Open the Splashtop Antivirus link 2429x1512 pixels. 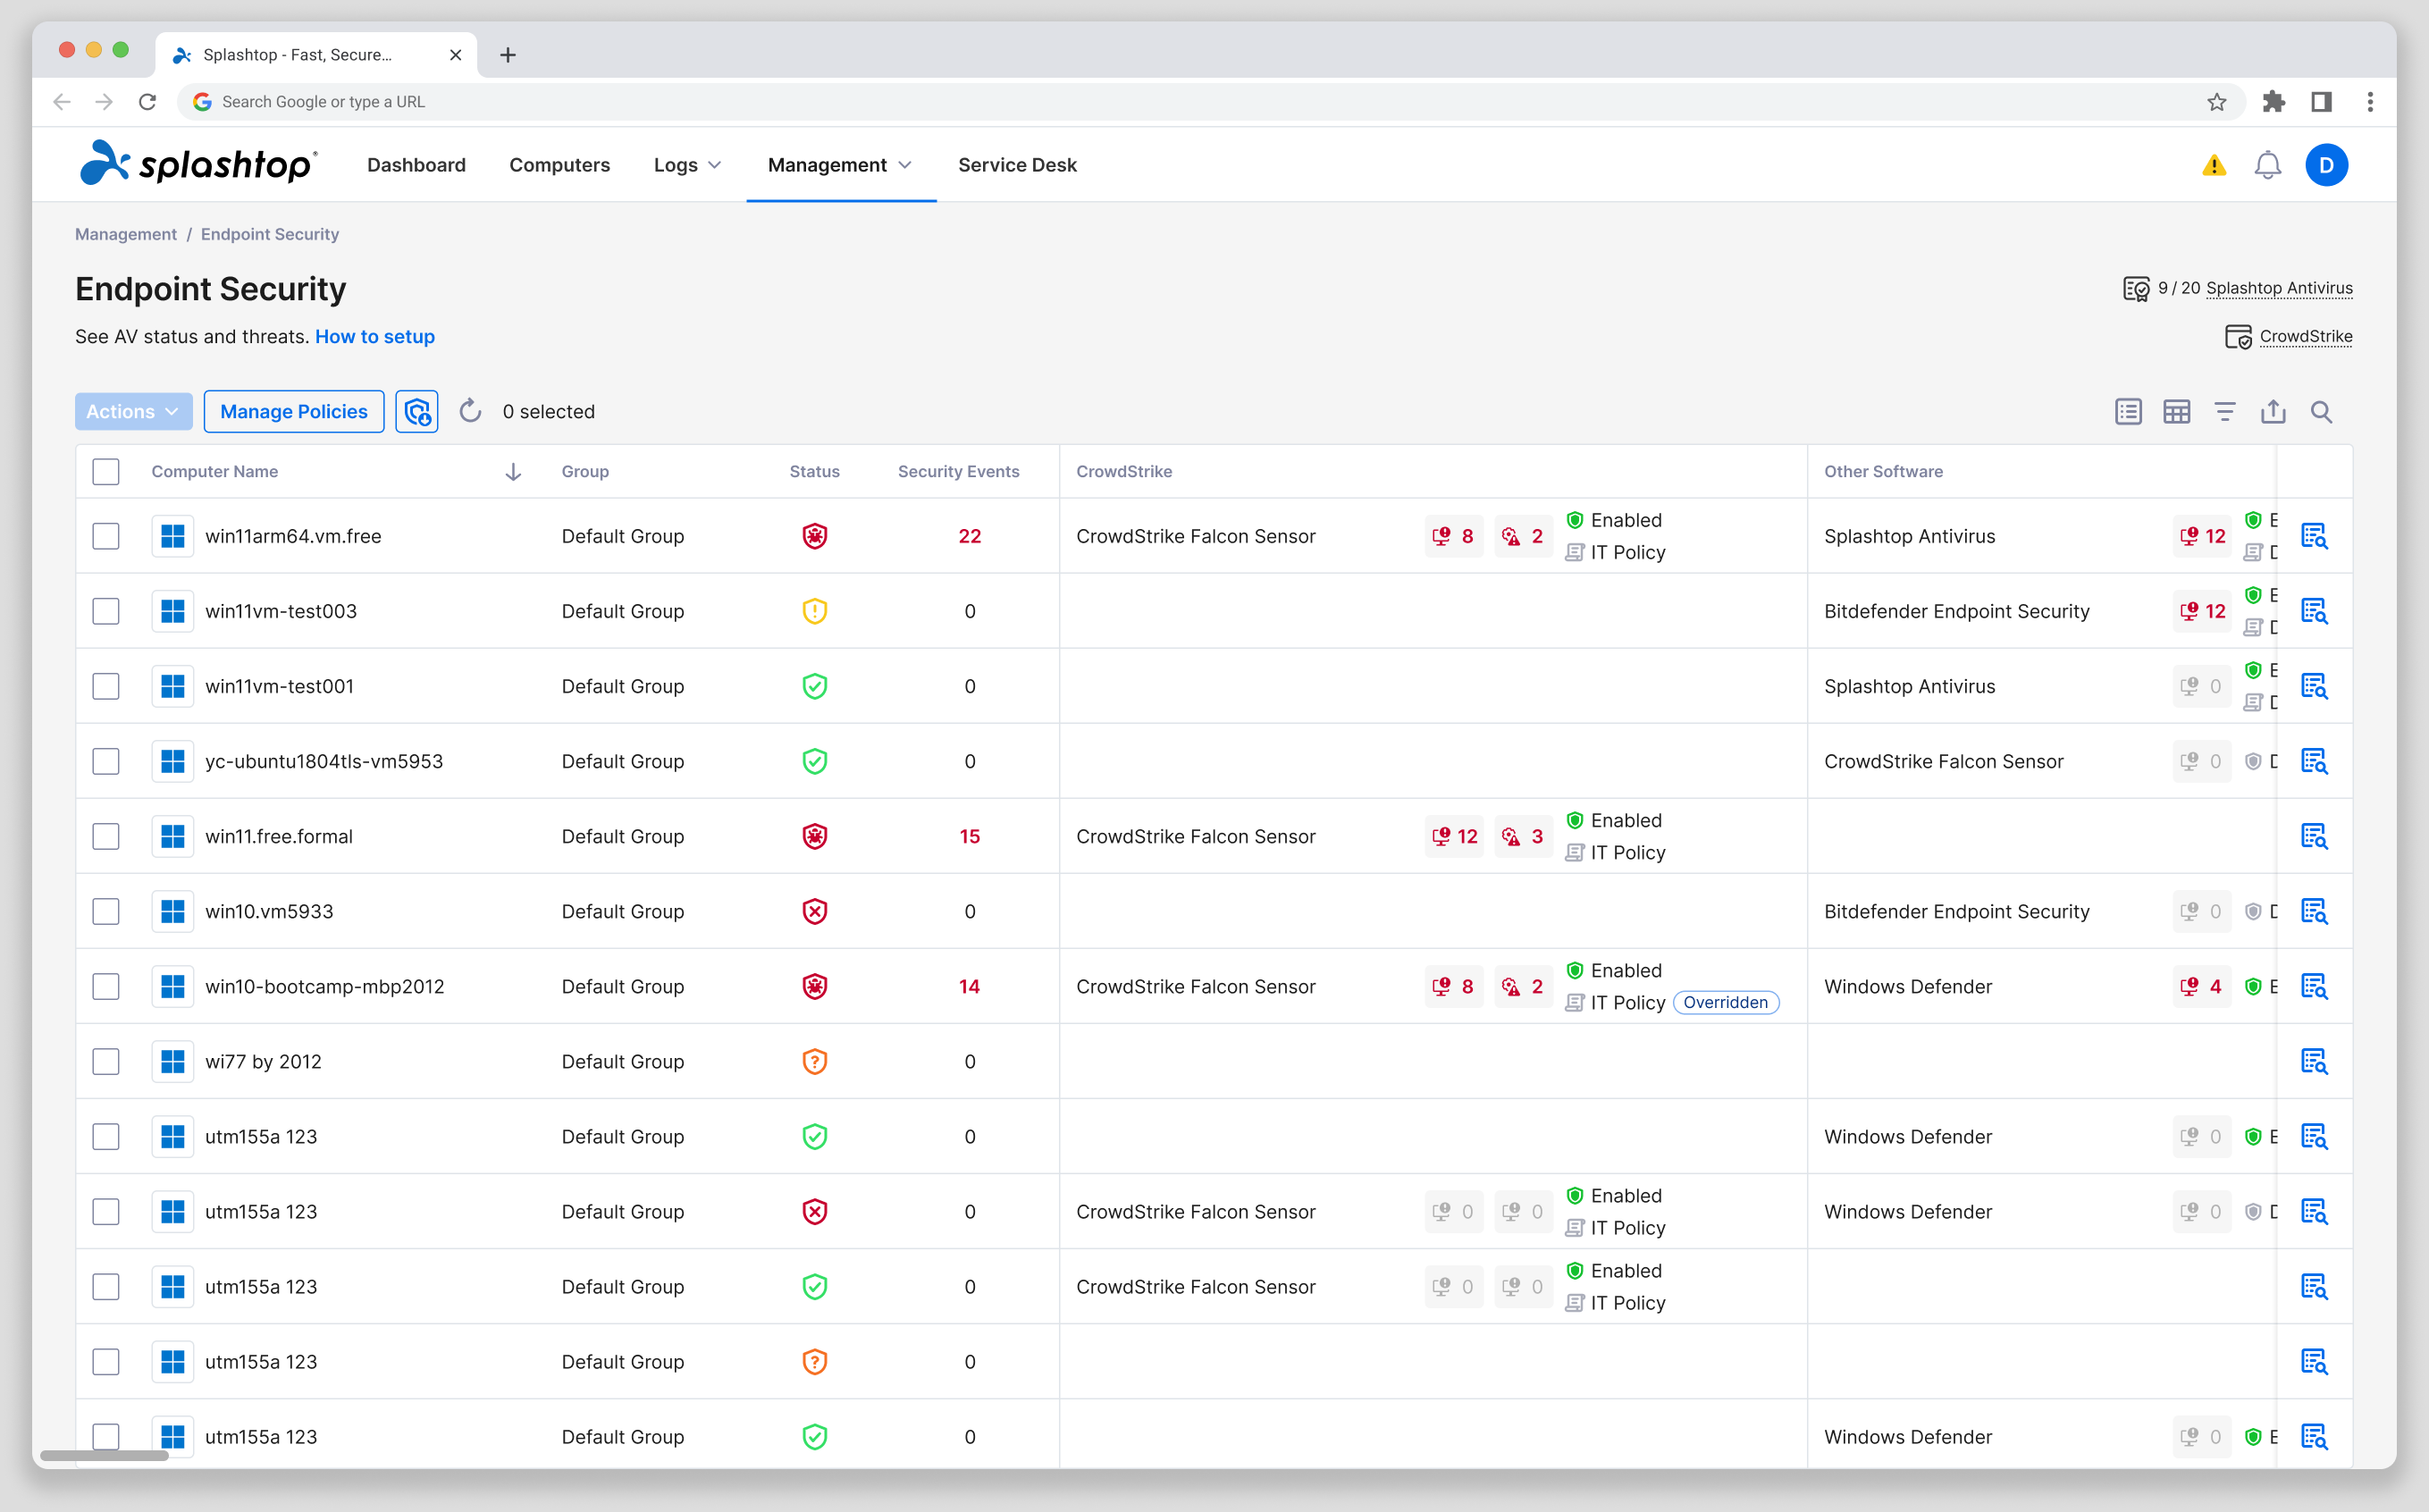tap(2279, 288)
